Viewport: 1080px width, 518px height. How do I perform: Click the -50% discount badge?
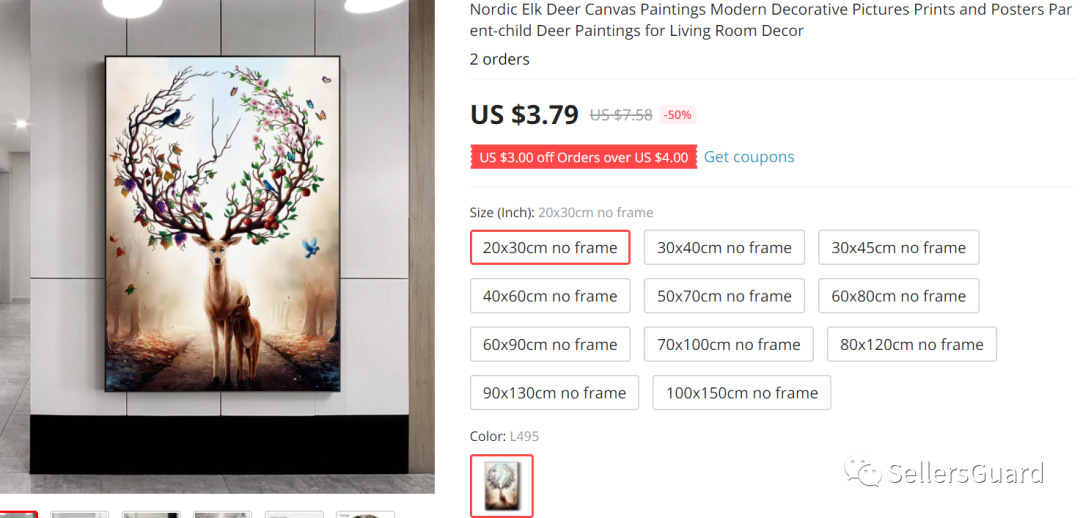point(677,115)
